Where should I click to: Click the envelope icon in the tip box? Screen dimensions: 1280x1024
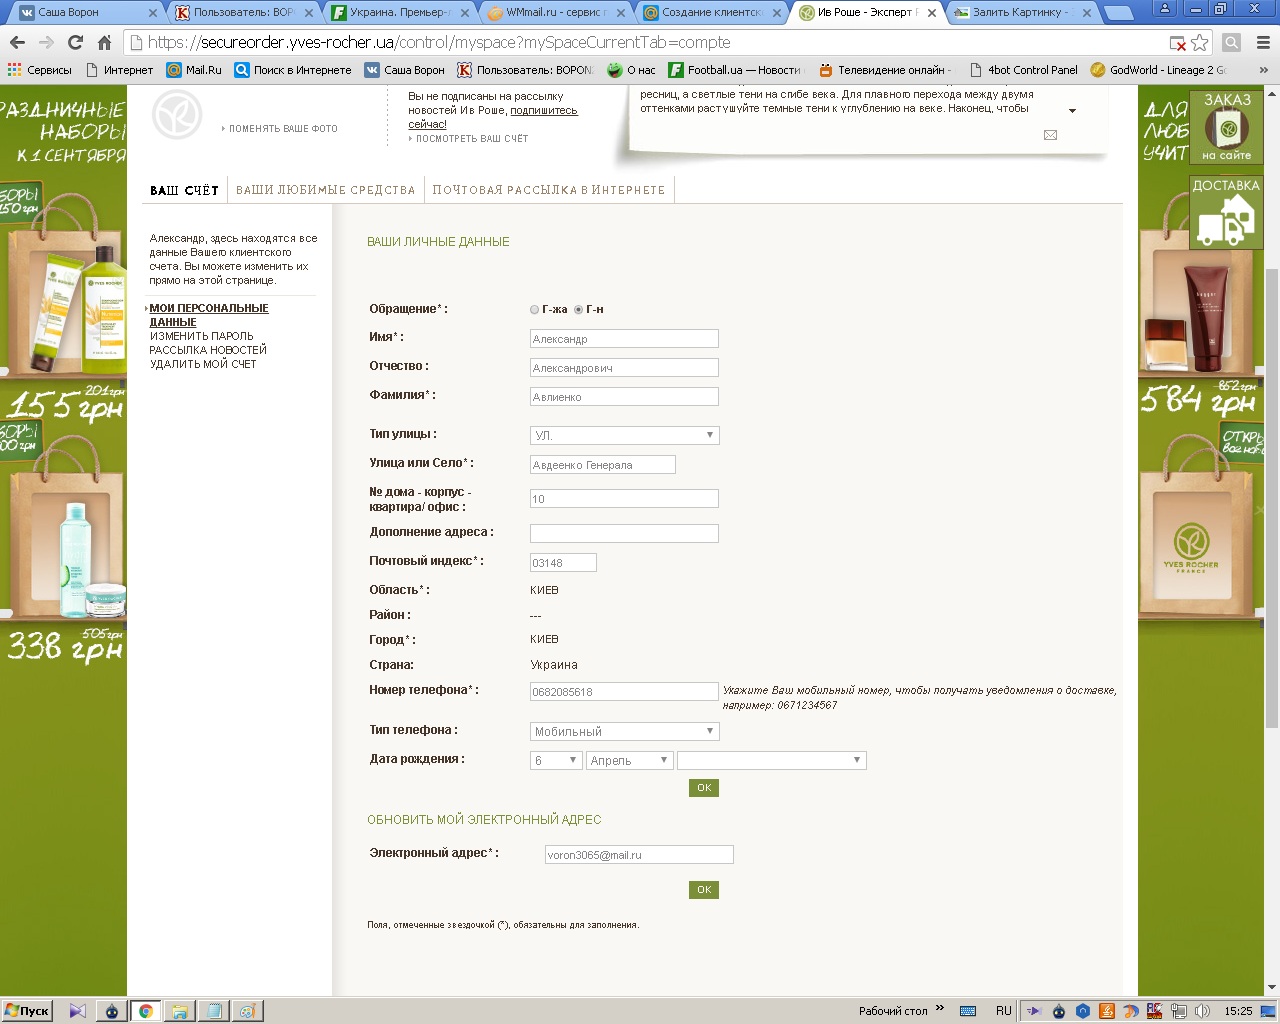1050,135
